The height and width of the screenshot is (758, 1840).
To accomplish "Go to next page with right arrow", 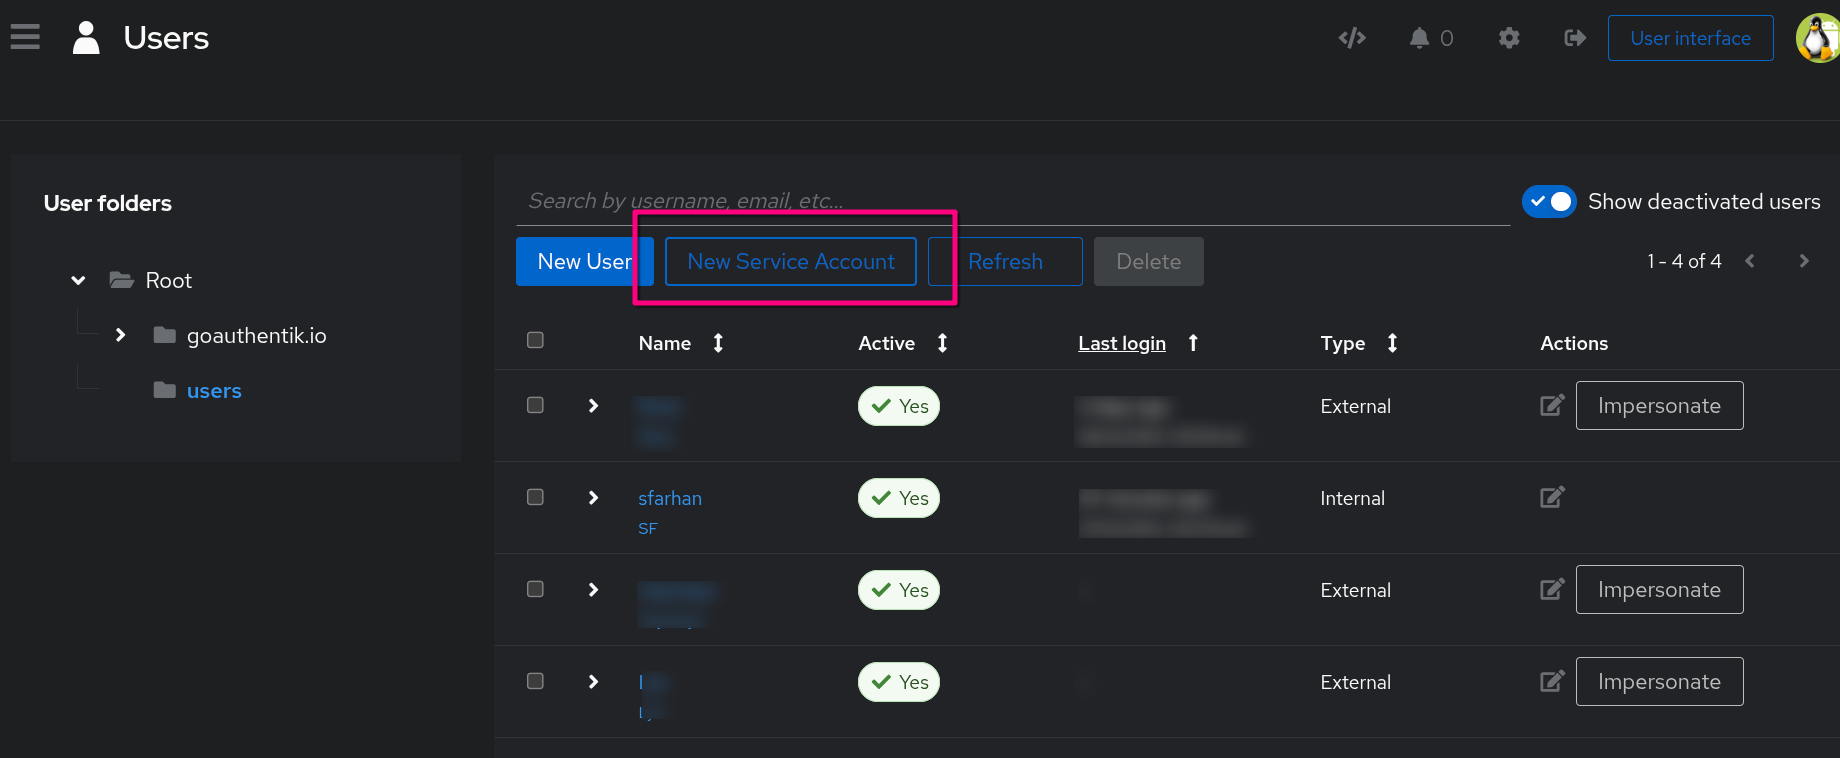I will (x=1804, y=261).
